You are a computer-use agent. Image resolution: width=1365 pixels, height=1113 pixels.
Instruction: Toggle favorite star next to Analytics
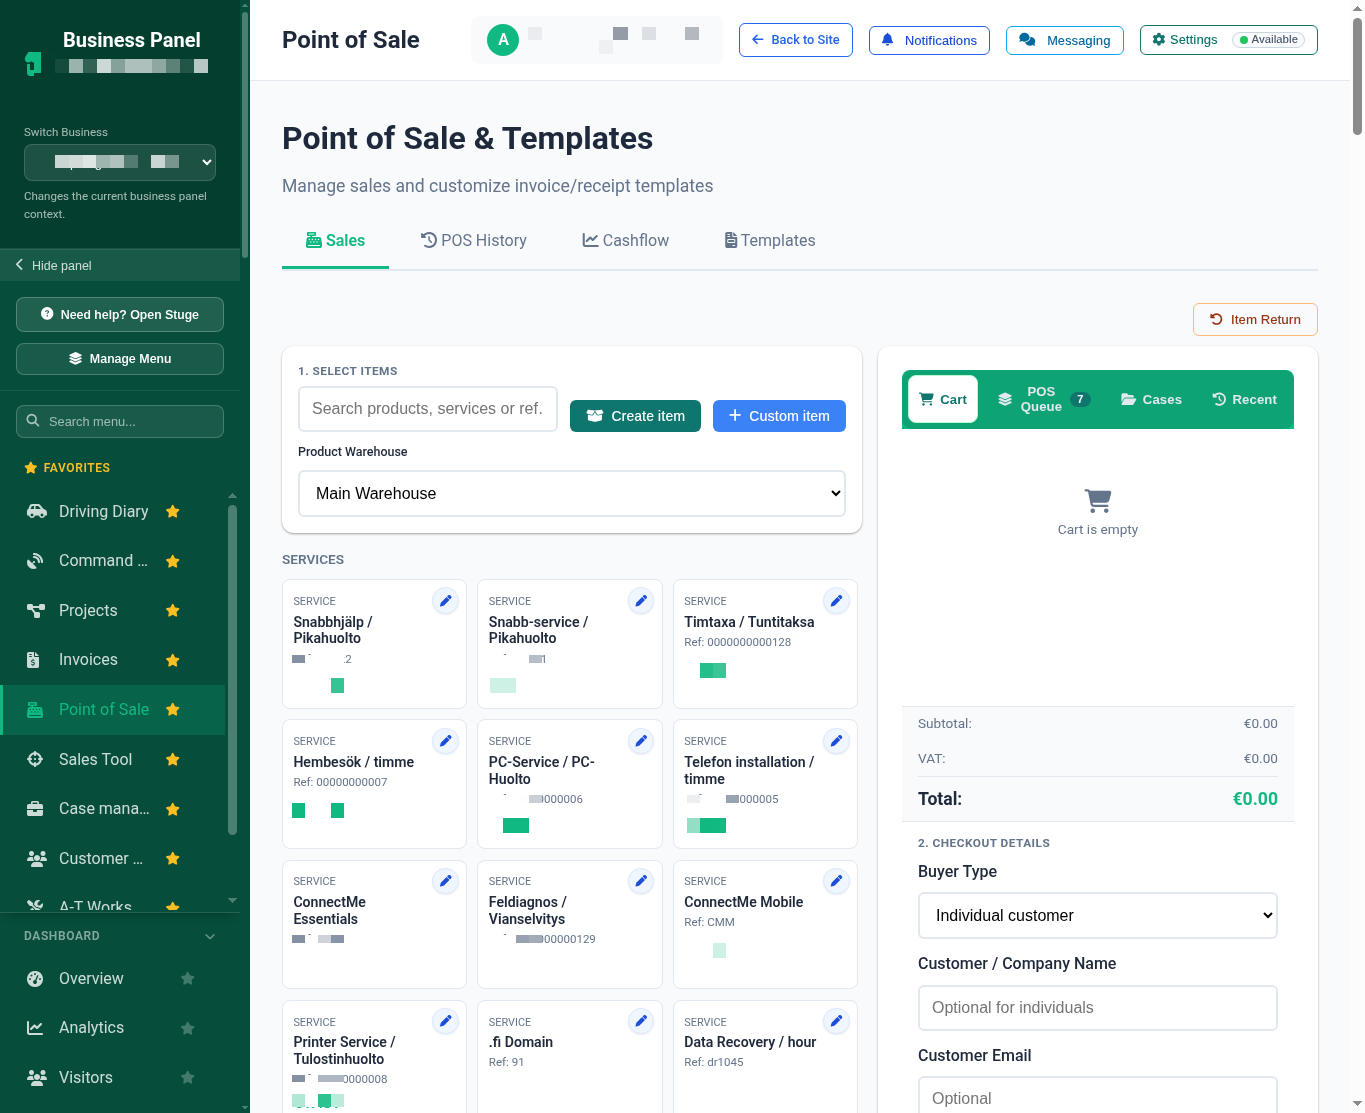187,1028
